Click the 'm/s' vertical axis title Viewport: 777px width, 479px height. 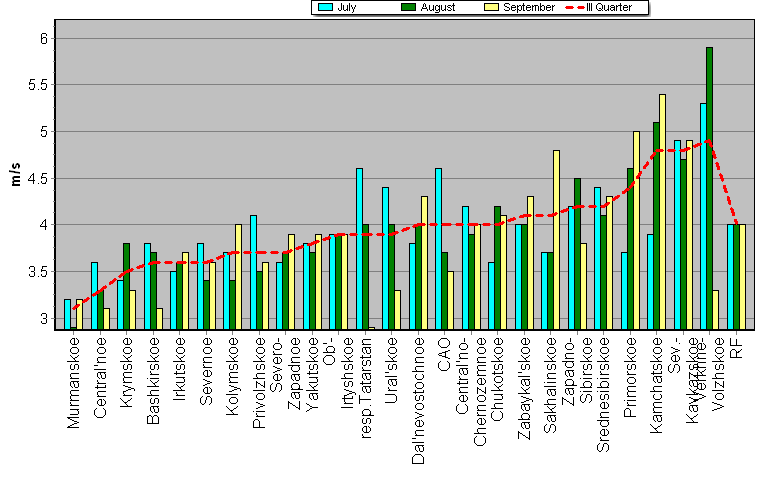tap(15, 174)
